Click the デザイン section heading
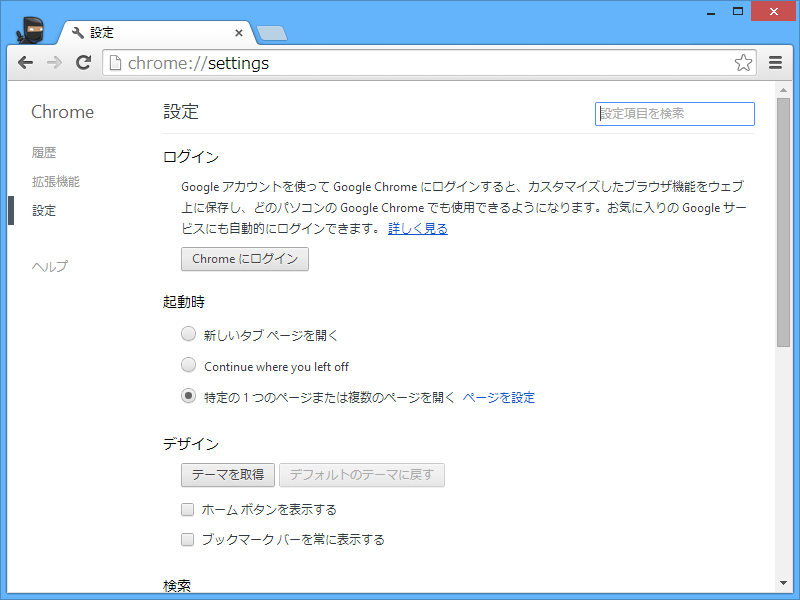The width and height of the screenshot is (800, 600). (191, 444)
